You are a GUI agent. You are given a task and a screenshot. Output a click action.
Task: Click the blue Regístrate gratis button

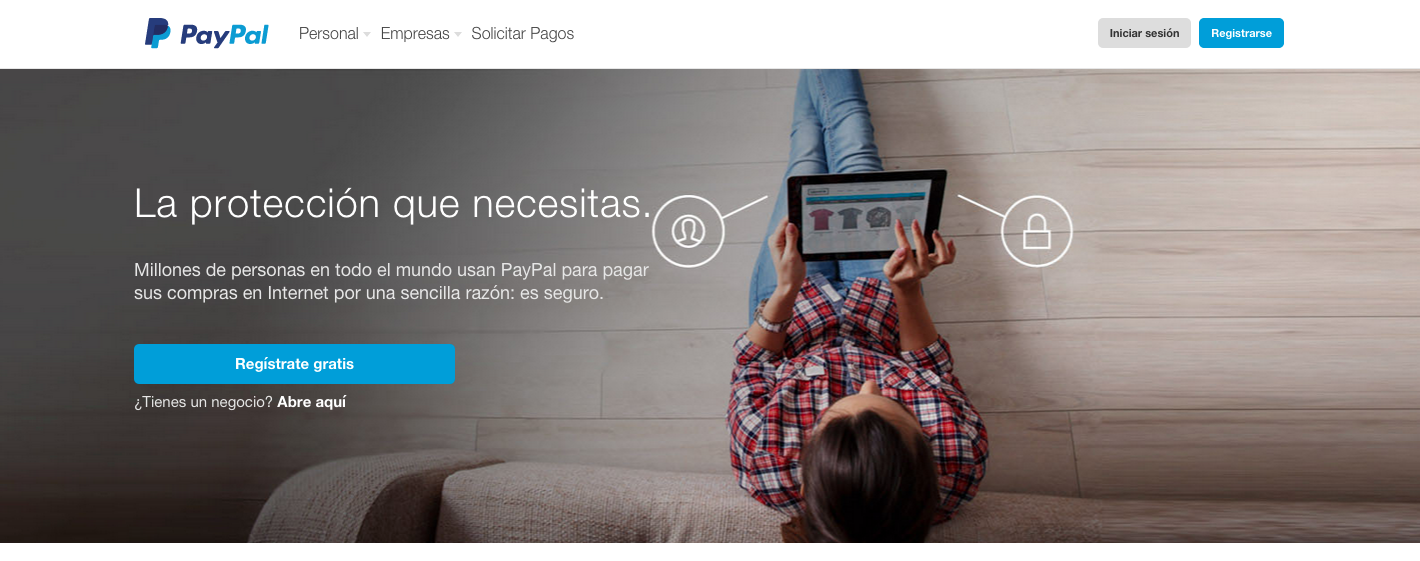coord(294,364)
